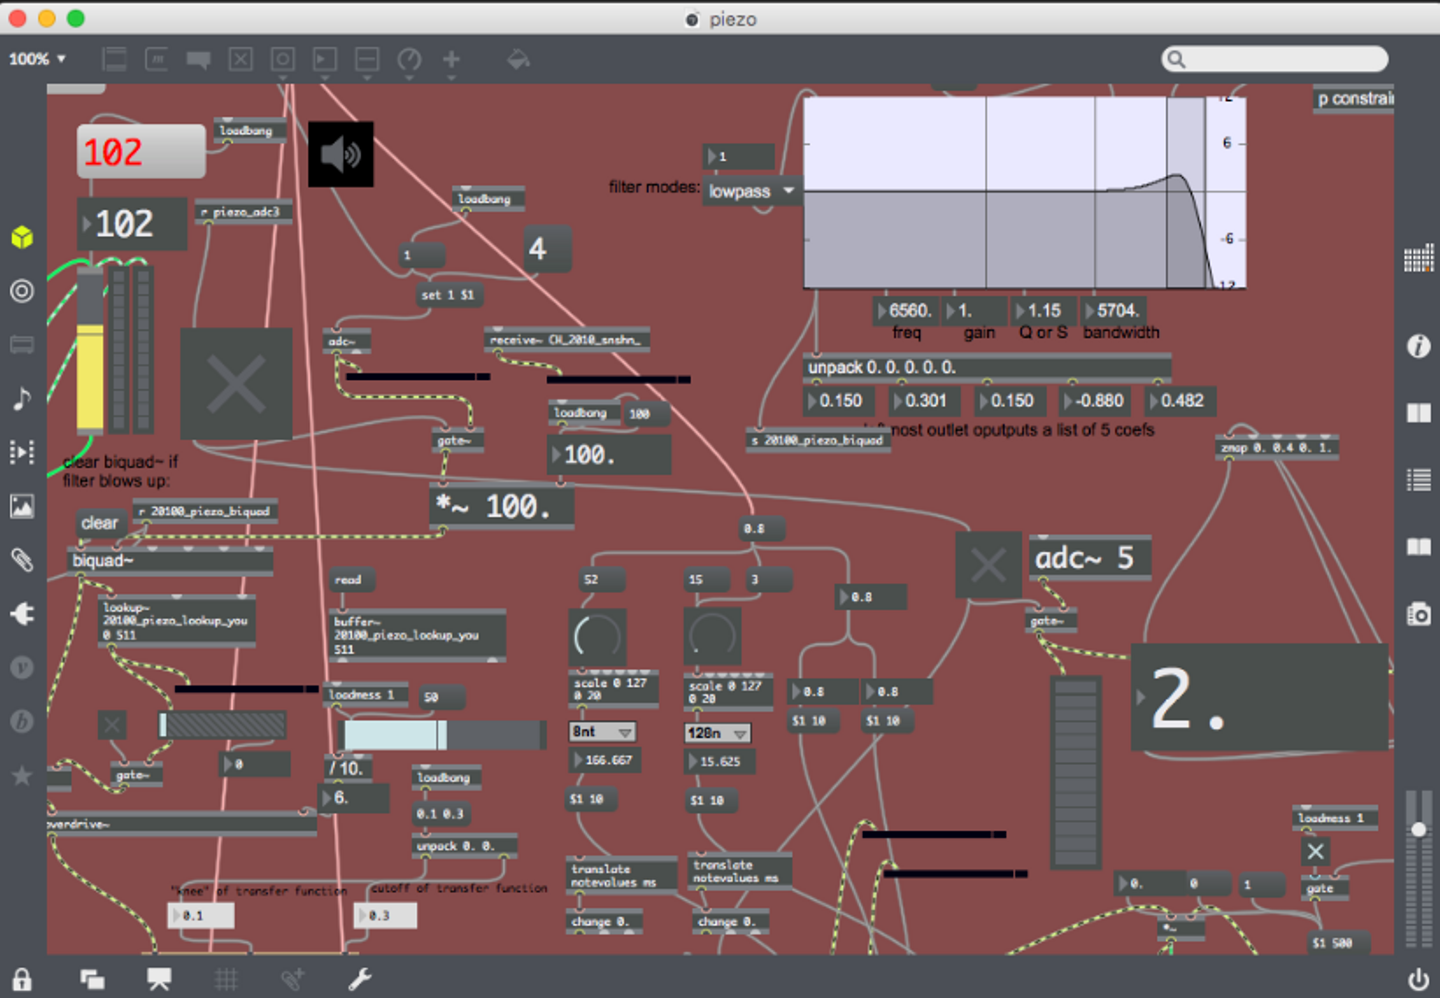Toggle the X box below loadmess 1

pyautogui.click(x=1315, y=851)
